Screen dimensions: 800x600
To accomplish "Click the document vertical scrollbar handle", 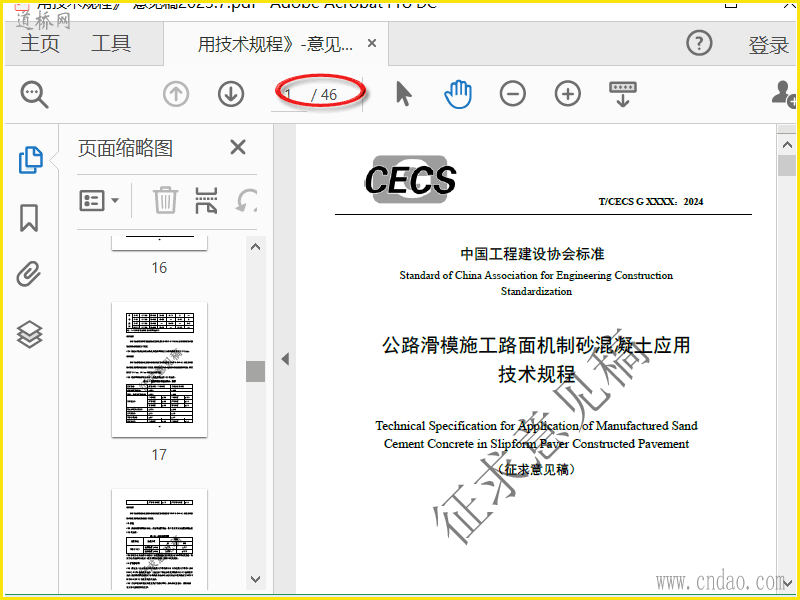I will click(787, 166).
